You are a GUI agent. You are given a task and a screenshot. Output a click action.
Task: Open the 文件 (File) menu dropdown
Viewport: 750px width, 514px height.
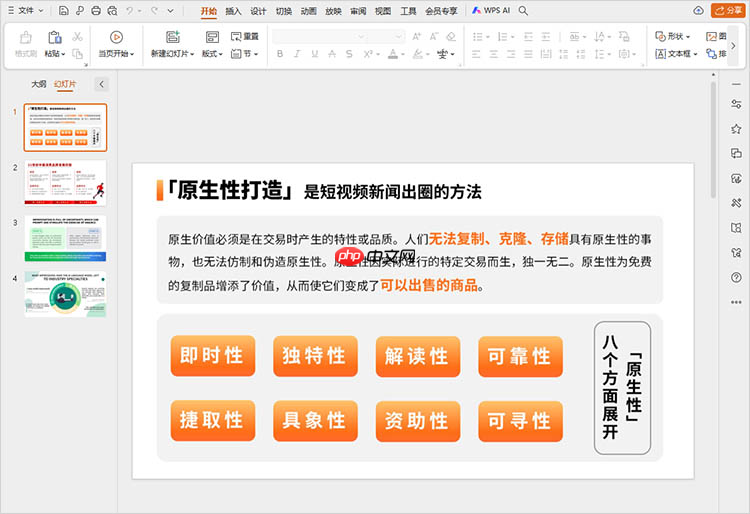pos(26,11)
